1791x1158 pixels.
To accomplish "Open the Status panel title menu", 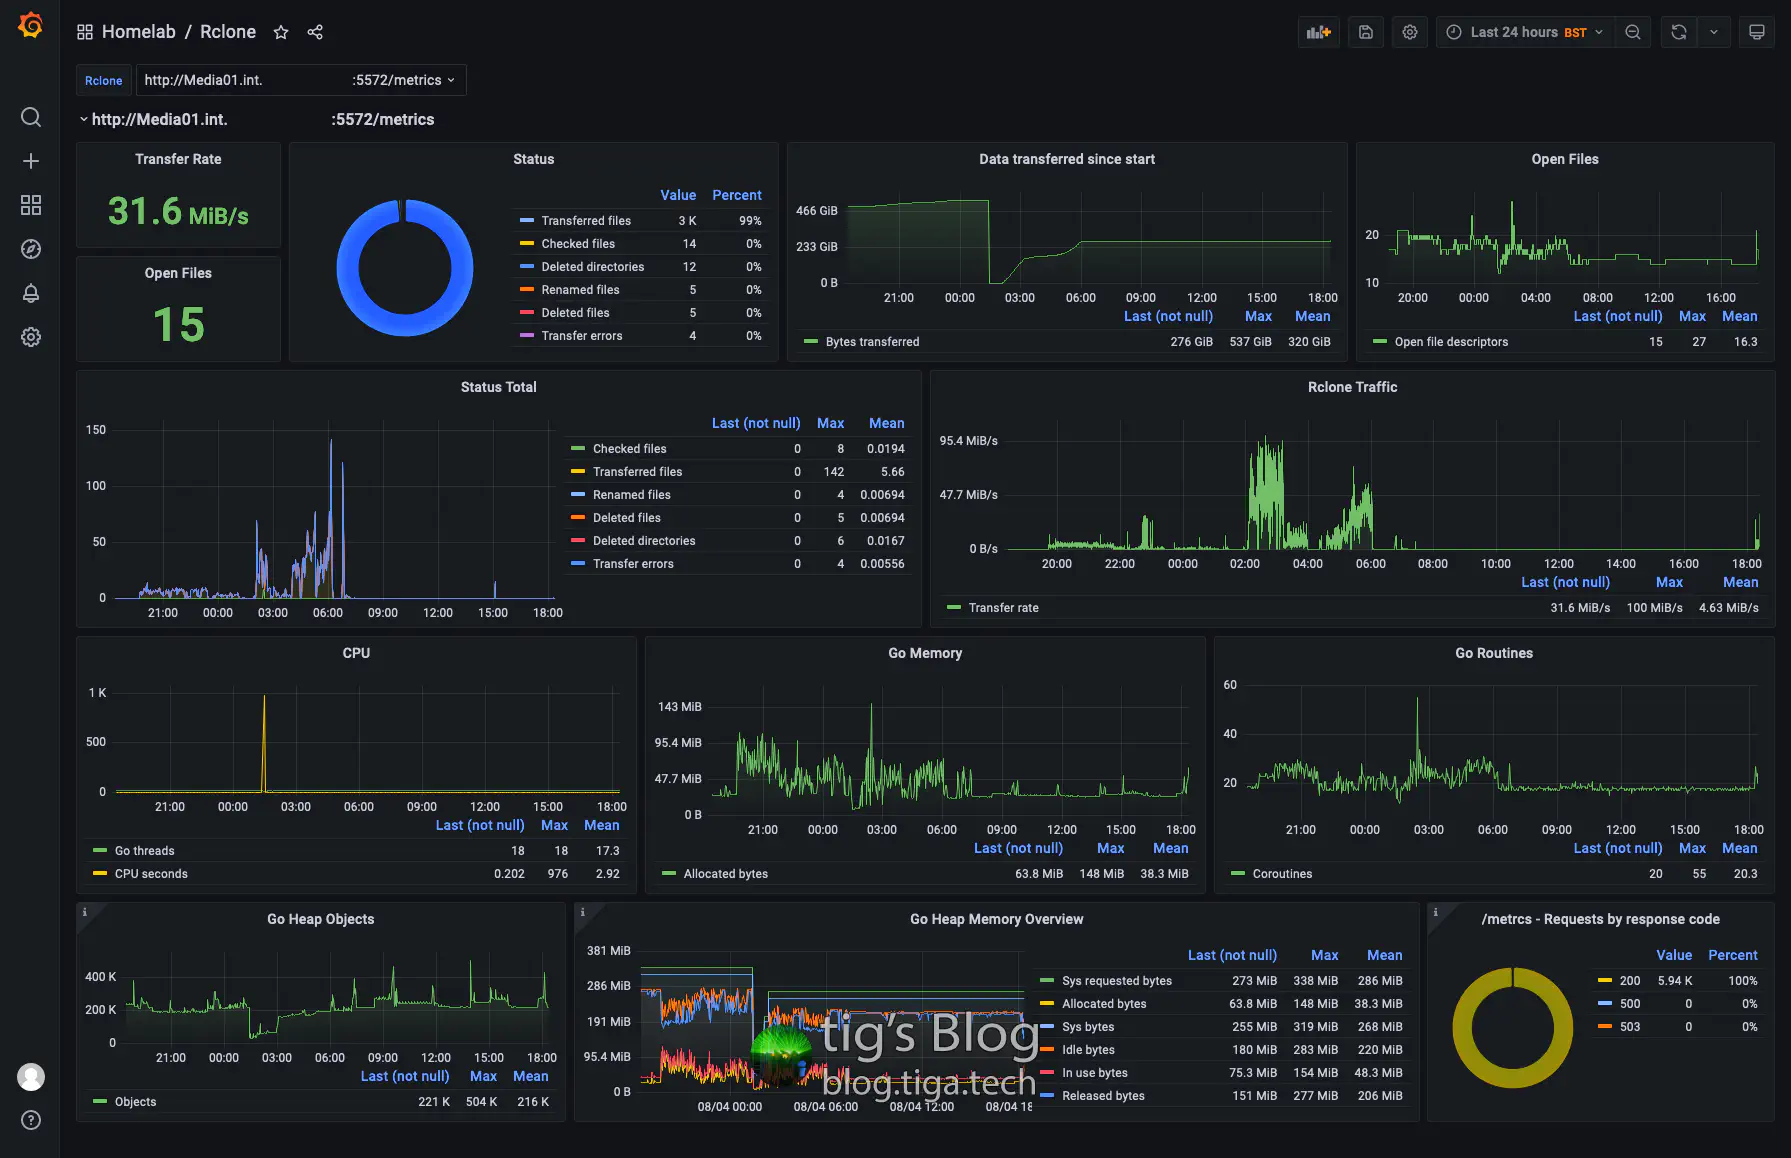I will 533,159.
